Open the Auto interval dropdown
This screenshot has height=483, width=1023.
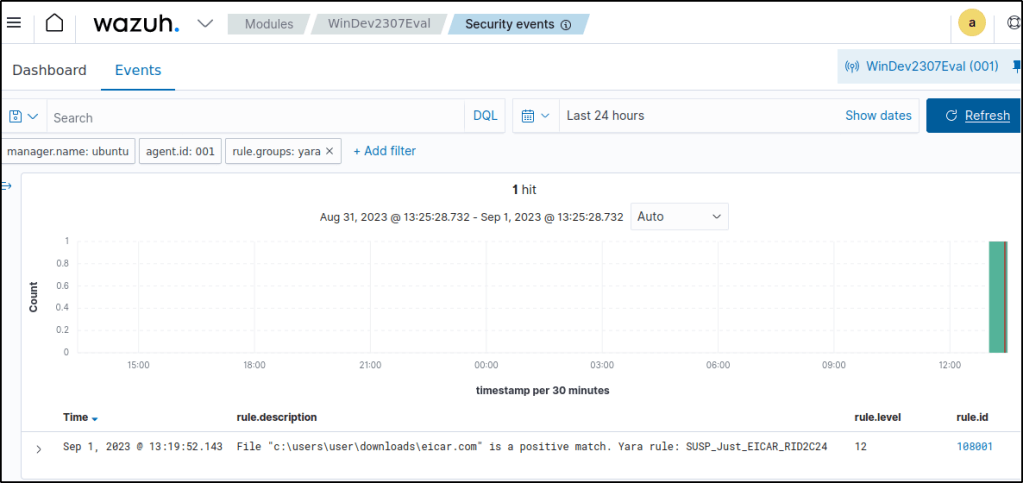pos(679,216)
